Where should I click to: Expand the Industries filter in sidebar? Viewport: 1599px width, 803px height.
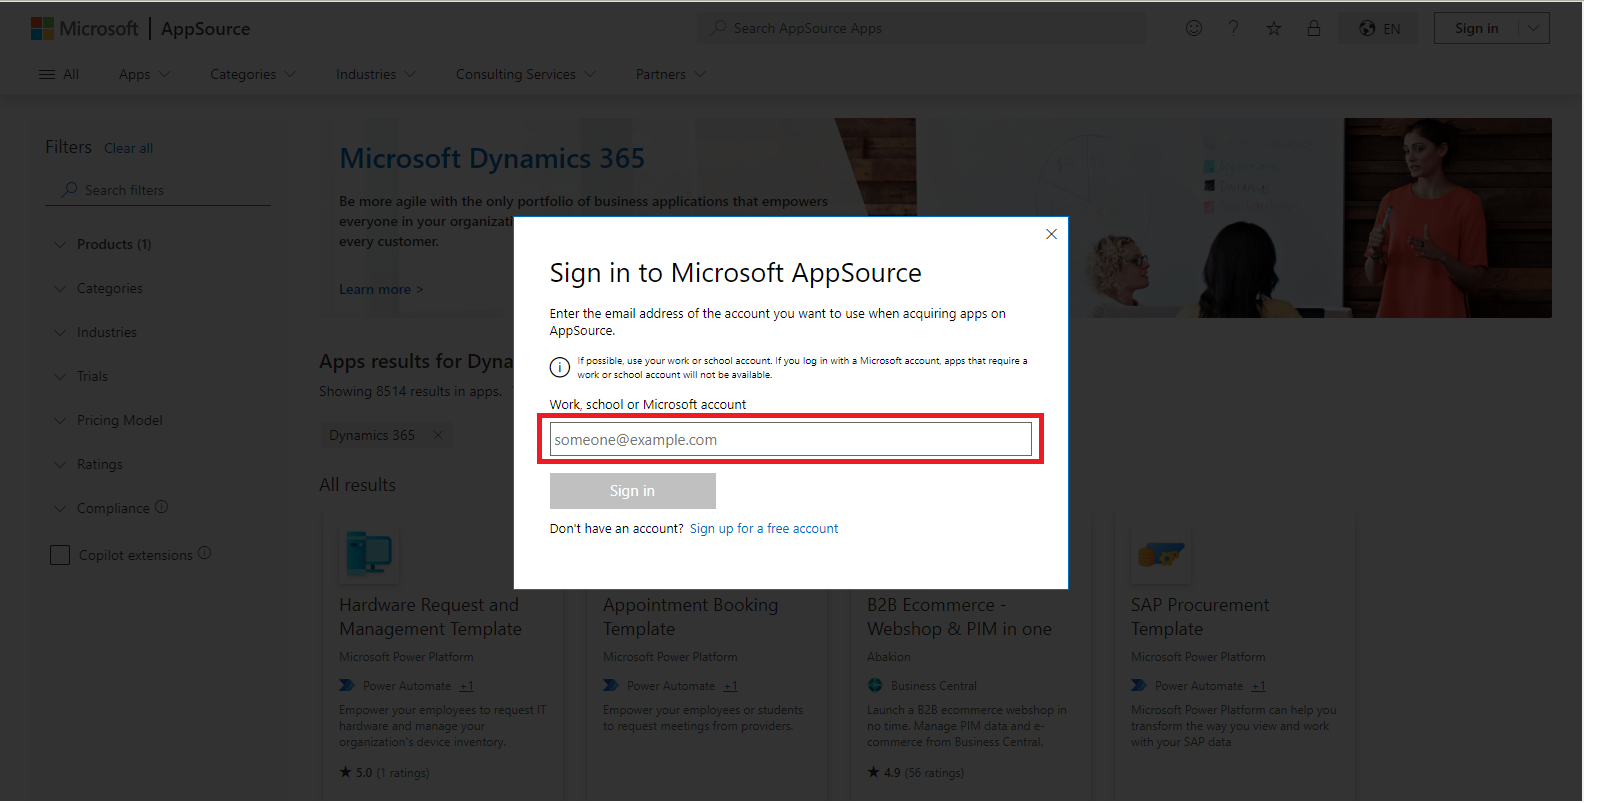point(96,332)
